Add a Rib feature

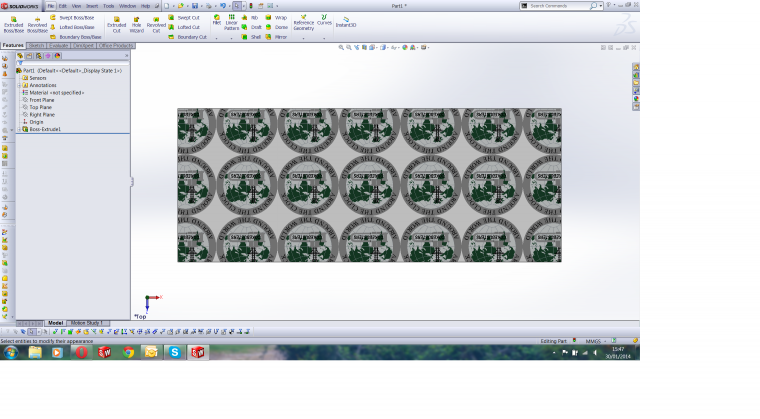[x=251, y=17]
